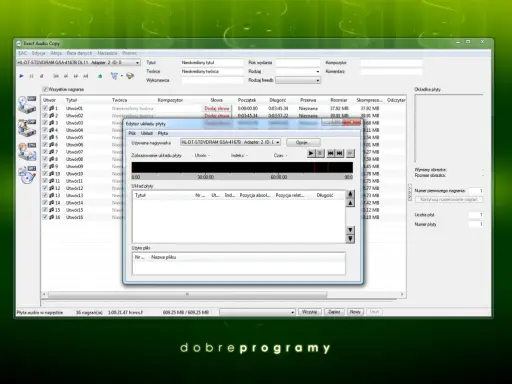512x384 pixels.
Task: Click the freedb cart icon in toolbar
Action: [114, 76]
